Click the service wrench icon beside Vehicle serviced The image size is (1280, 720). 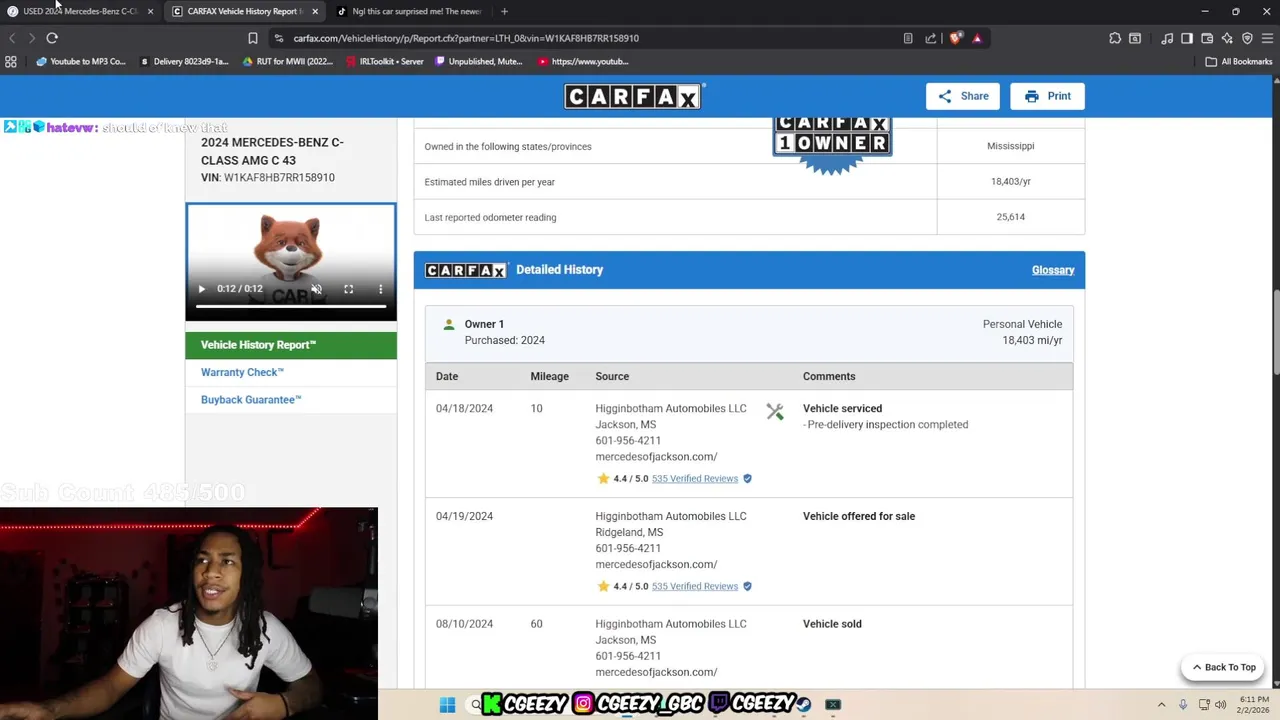(x=775, y=412)
